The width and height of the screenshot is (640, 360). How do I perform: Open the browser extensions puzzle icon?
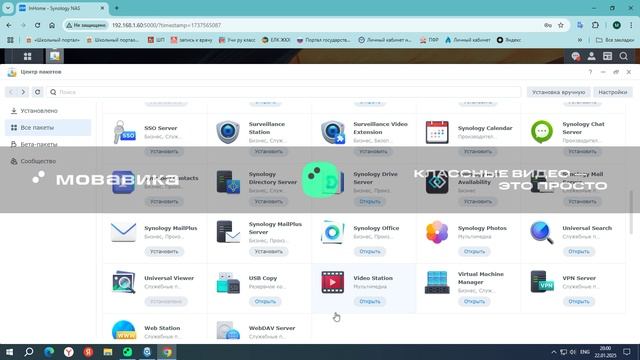click(x=595, y=25)
